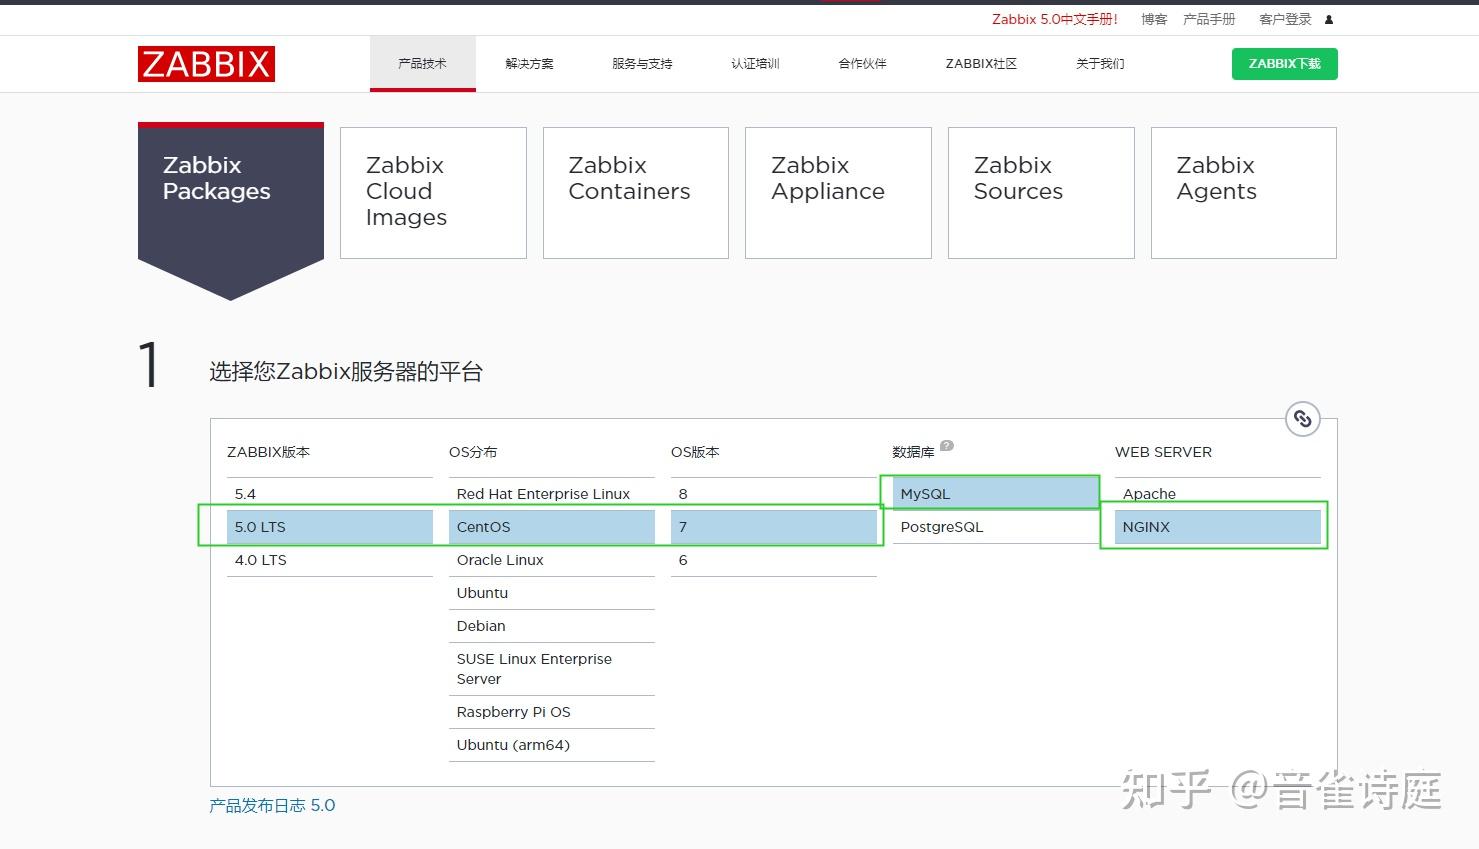Select the Zabbix Agents tab
This screenshot has height=849, width=1479.
[x=1242, y=192]
